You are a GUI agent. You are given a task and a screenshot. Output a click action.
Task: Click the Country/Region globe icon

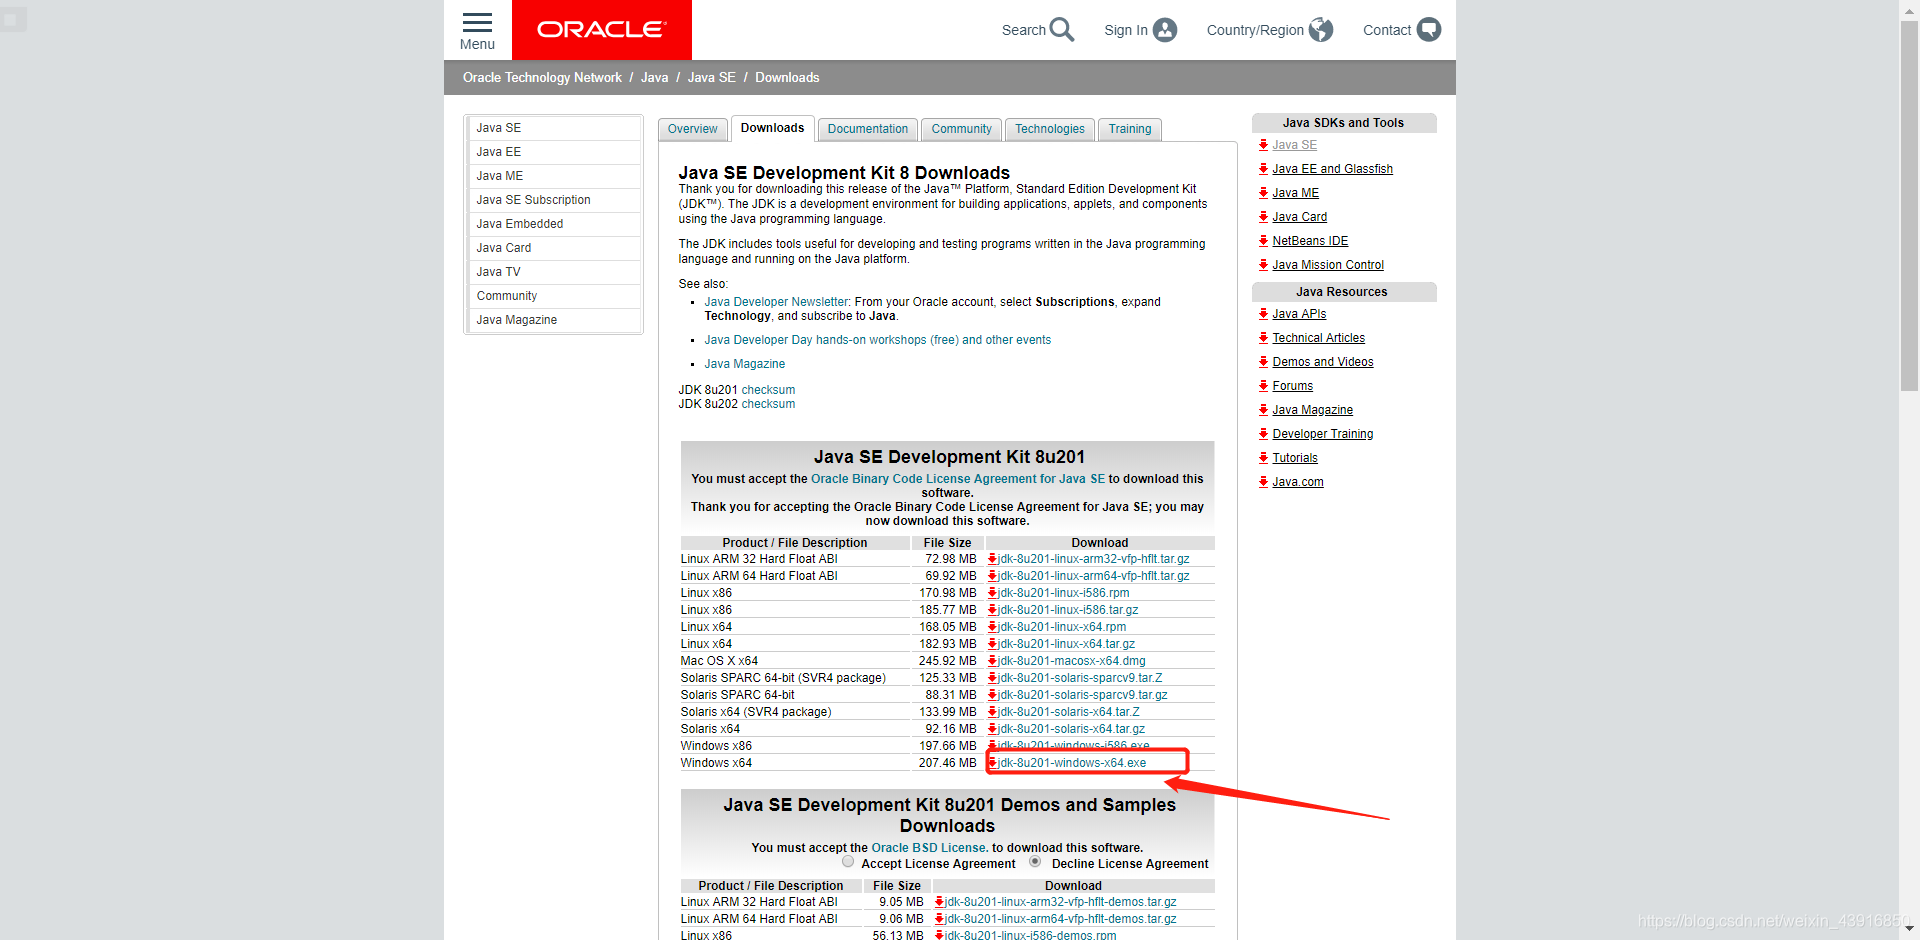point(1320,29)
